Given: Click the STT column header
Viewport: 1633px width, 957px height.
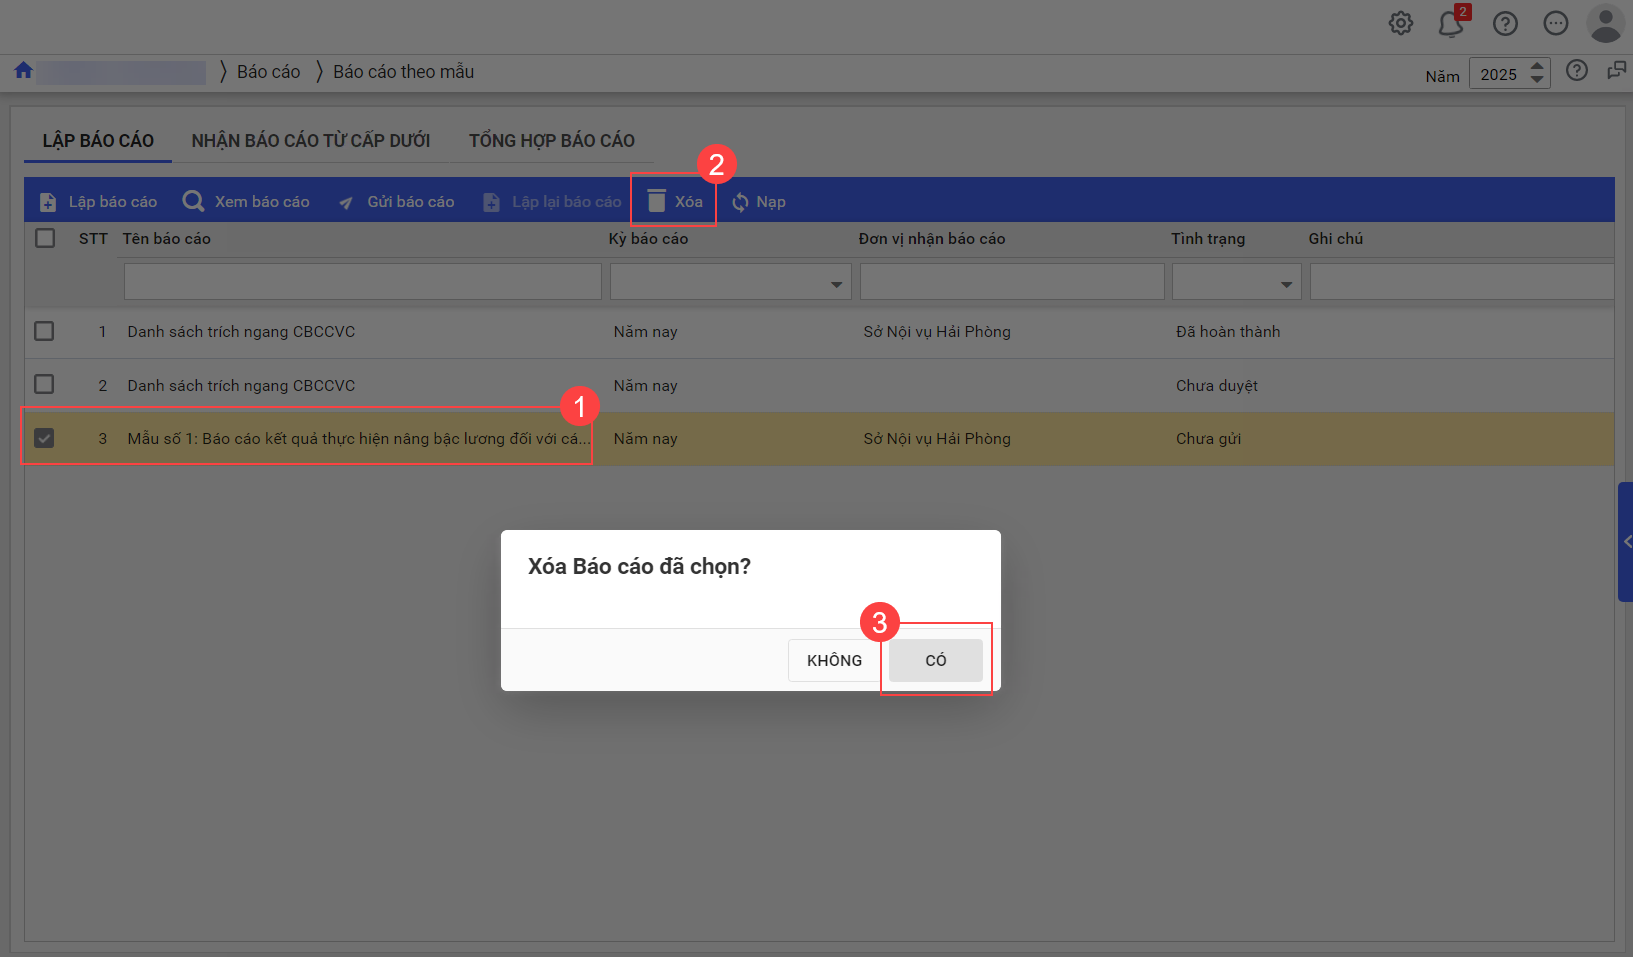Looking at the screenshot, I should click(x=93, y=239).
